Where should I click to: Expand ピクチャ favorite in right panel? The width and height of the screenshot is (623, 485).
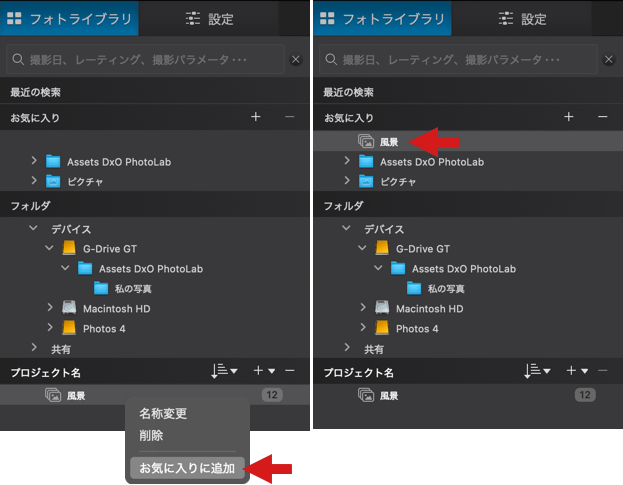347,180
